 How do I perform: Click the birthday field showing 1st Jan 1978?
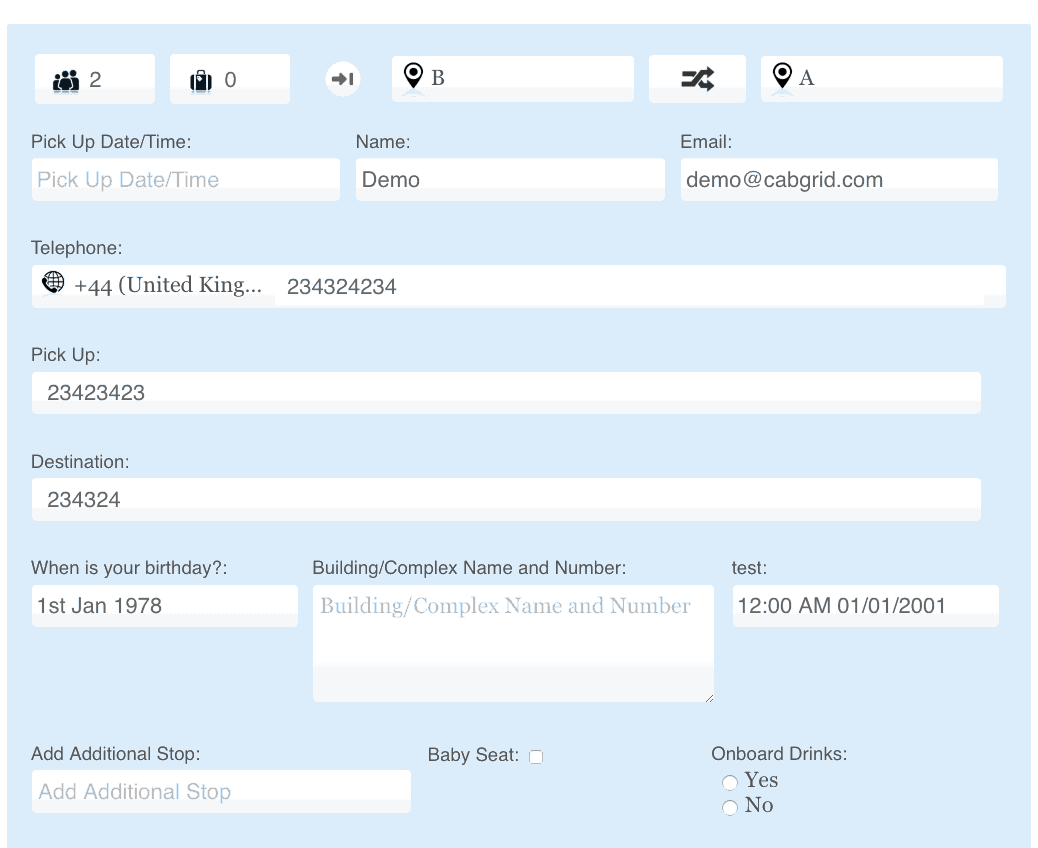click(x=165, y=606)
